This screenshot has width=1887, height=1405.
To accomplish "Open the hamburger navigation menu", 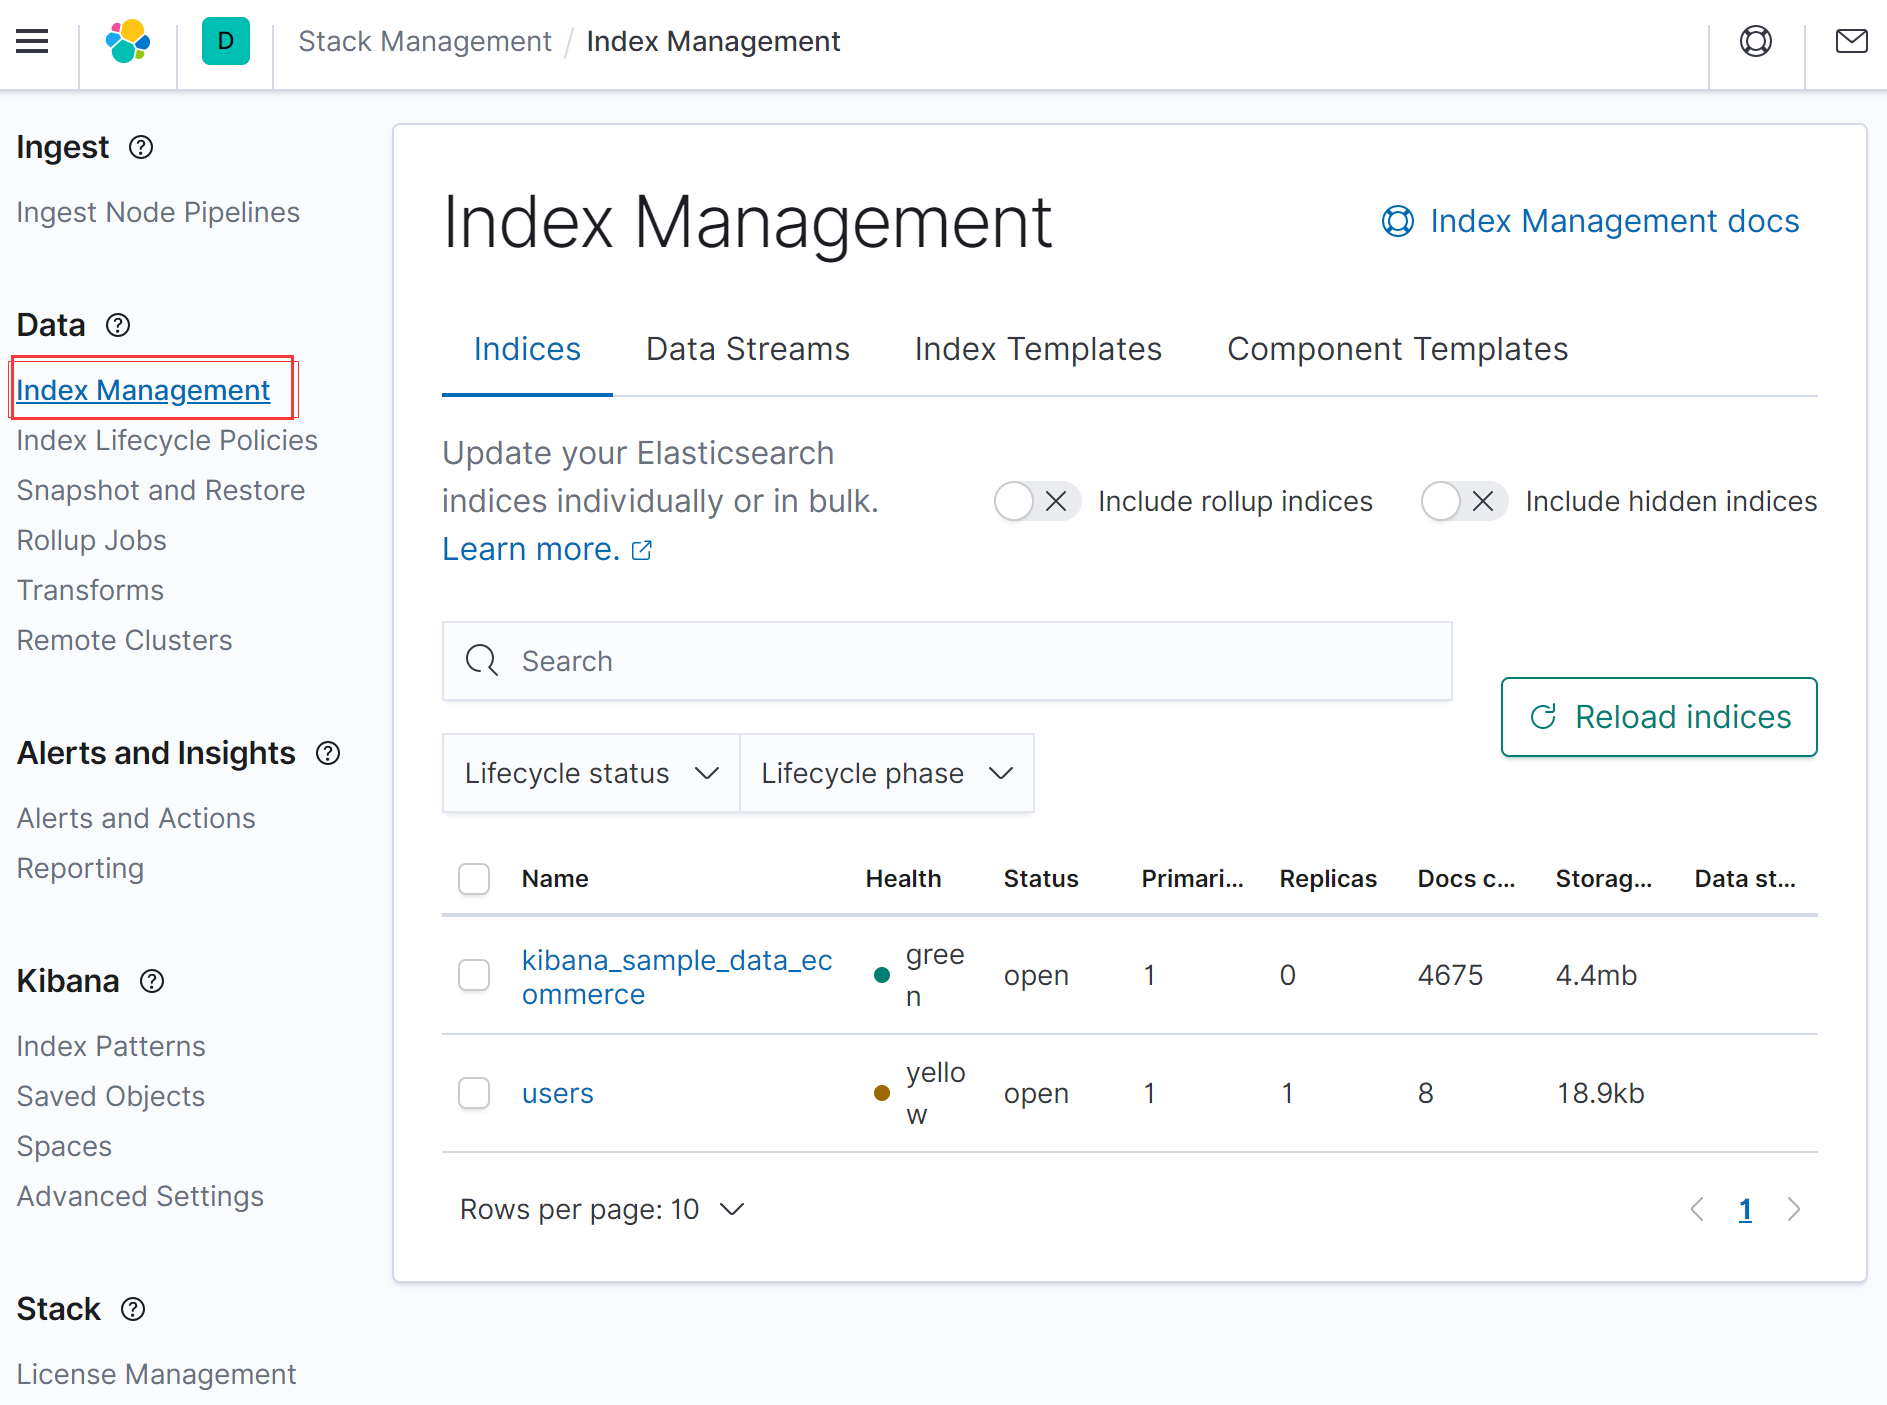I will 32,42.
